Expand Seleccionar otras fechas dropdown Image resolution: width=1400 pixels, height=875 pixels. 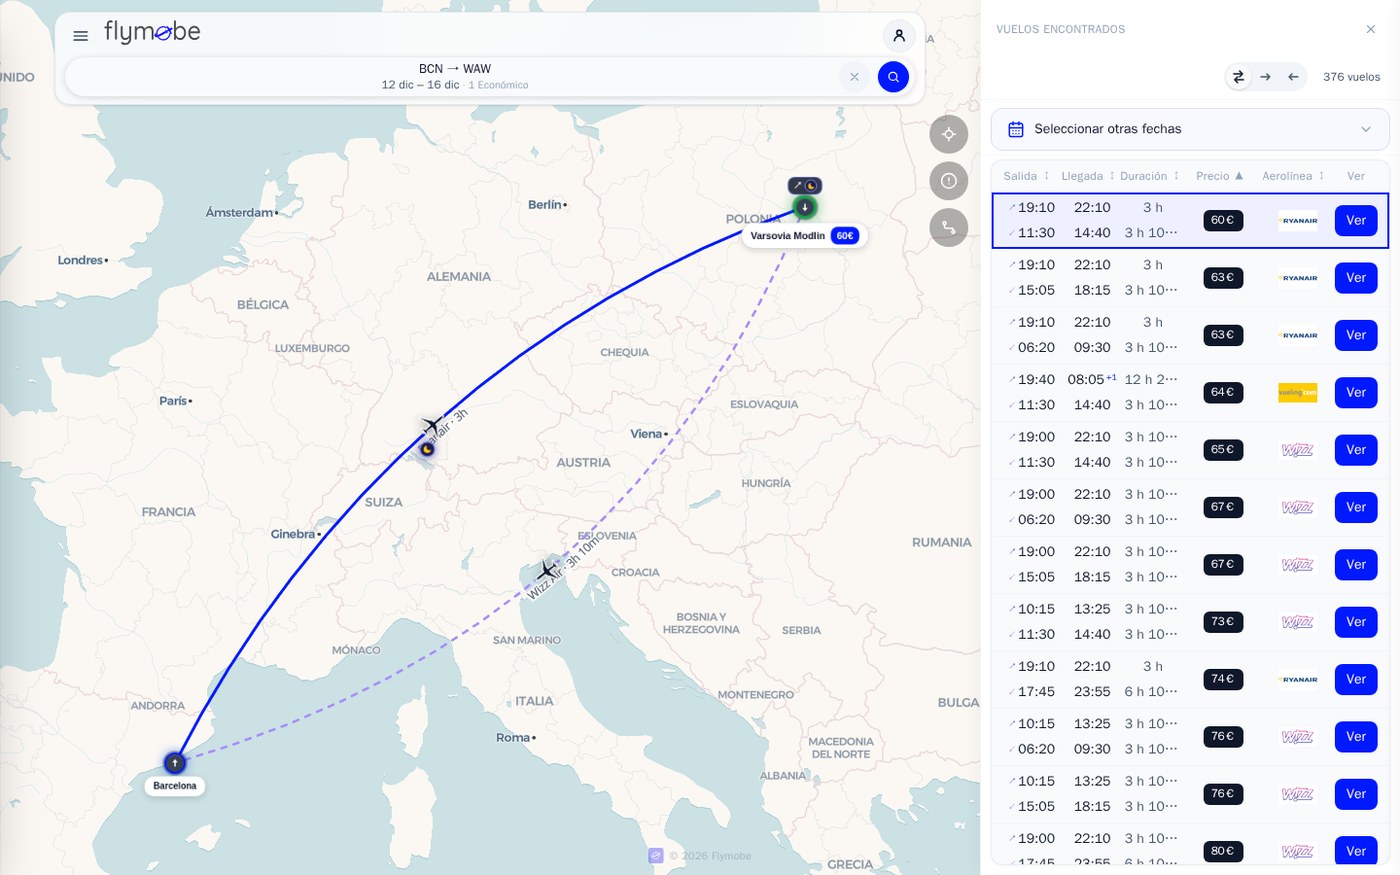click(x=1190, y=129)
